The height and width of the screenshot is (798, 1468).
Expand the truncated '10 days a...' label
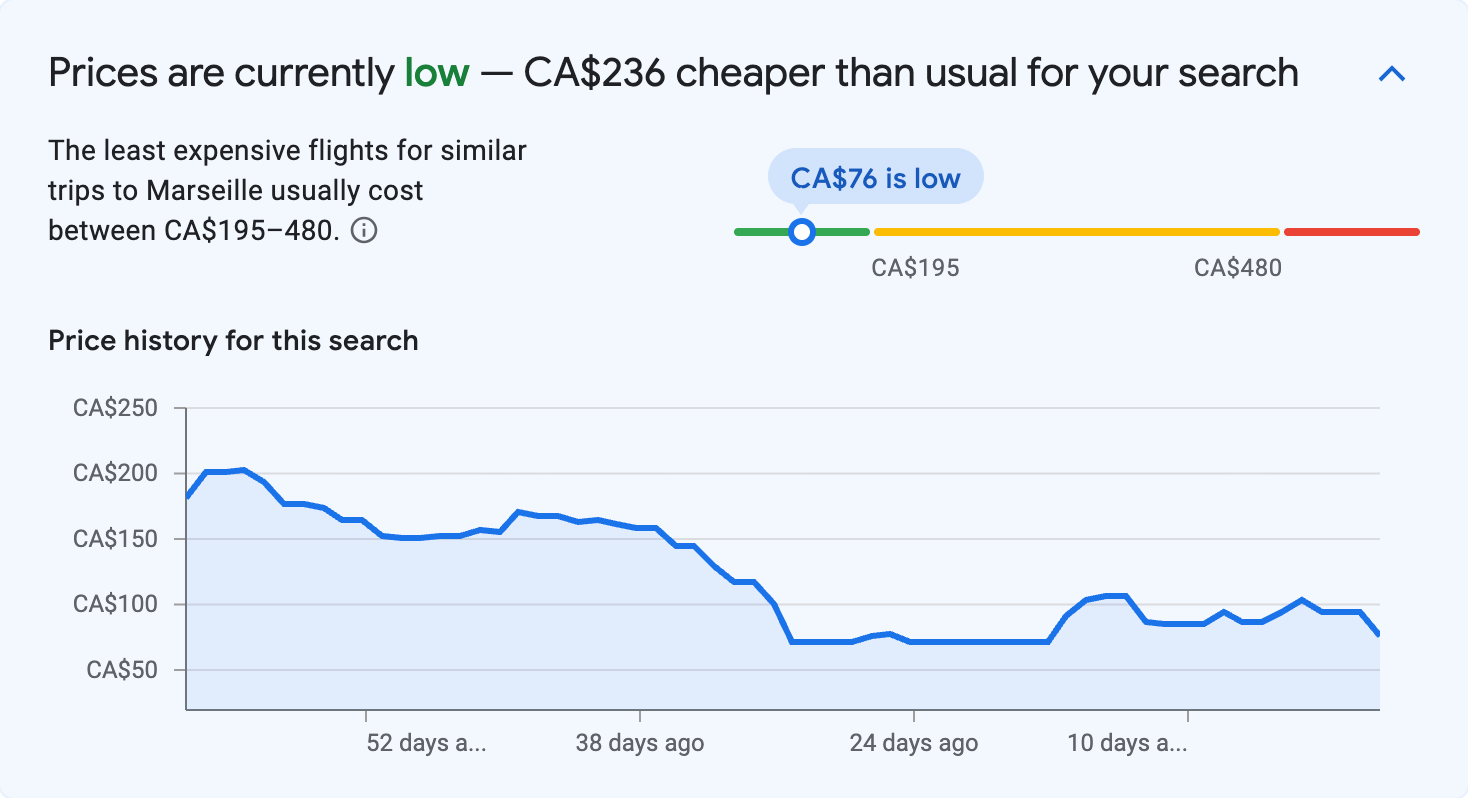click(1126, 744)
